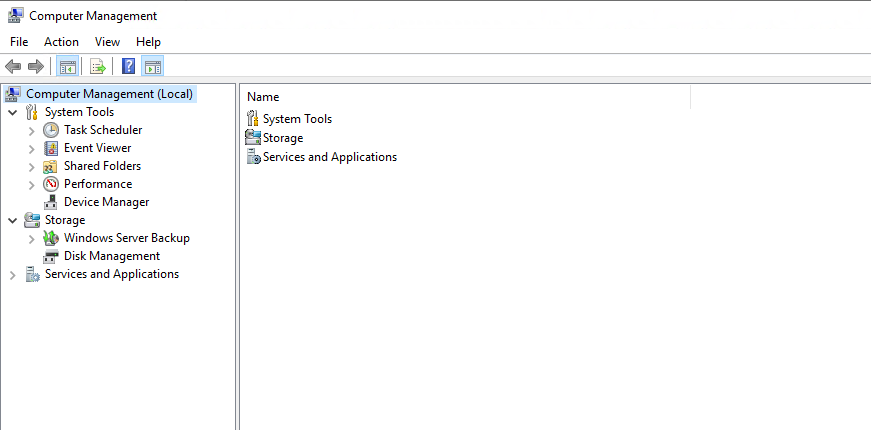
Task: Expand the Windows Server Backup node
Action: pyautogui.click(x=32, y=239)
